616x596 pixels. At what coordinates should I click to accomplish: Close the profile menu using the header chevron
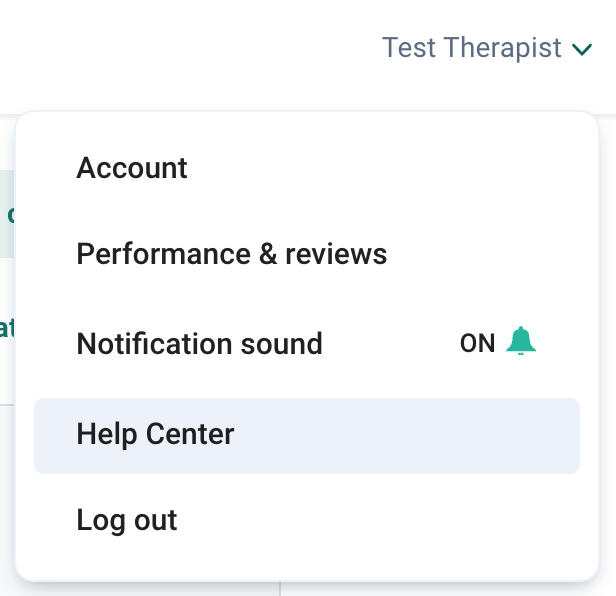point(582,50)
